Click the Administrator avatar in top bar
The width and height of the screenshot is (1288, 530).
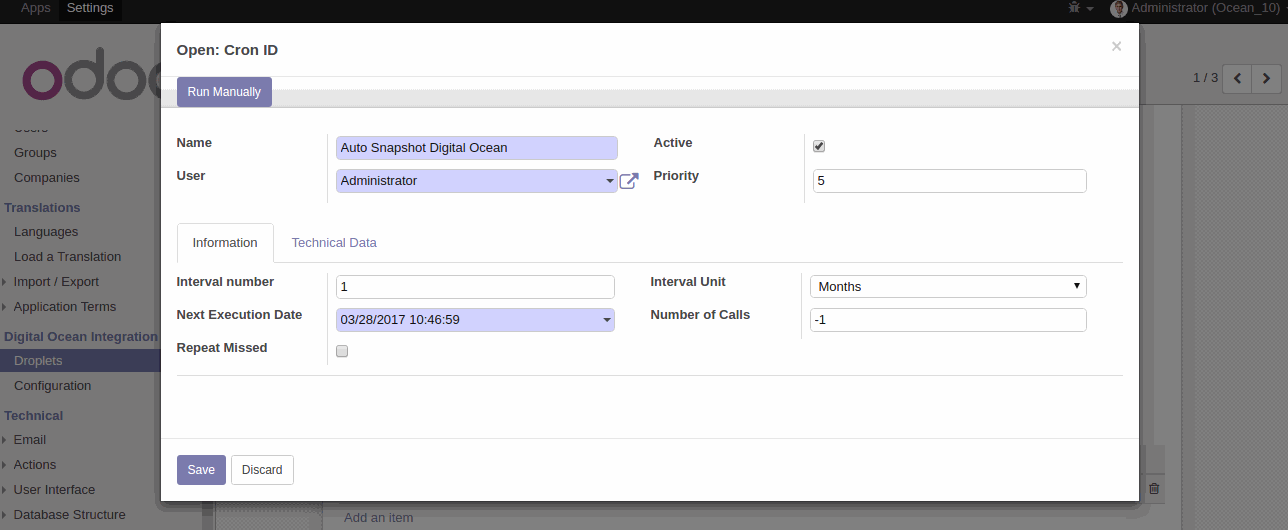[x=1119, y=9]
